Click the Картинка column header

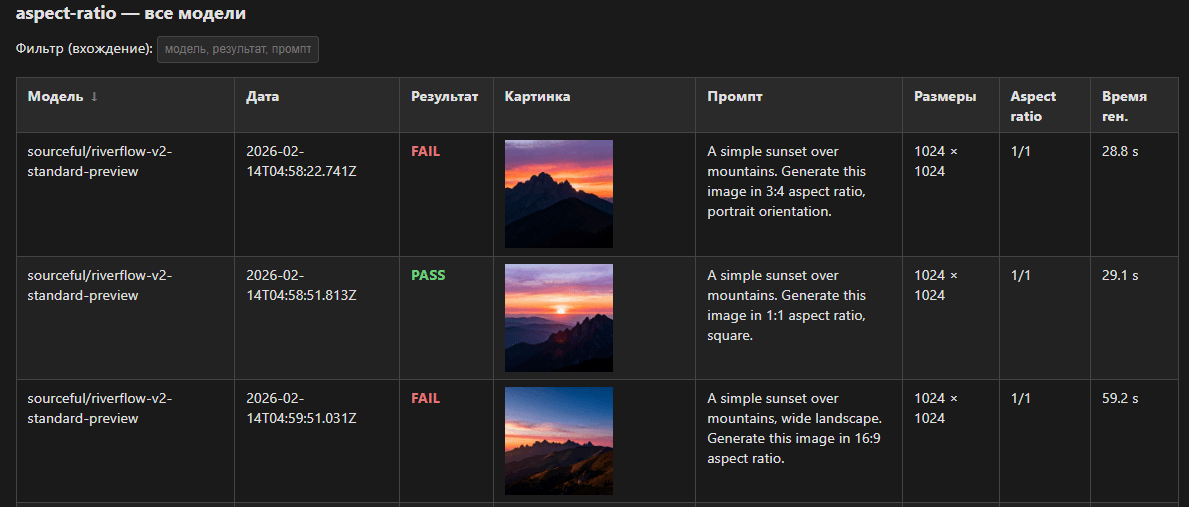tap(538, 97)
